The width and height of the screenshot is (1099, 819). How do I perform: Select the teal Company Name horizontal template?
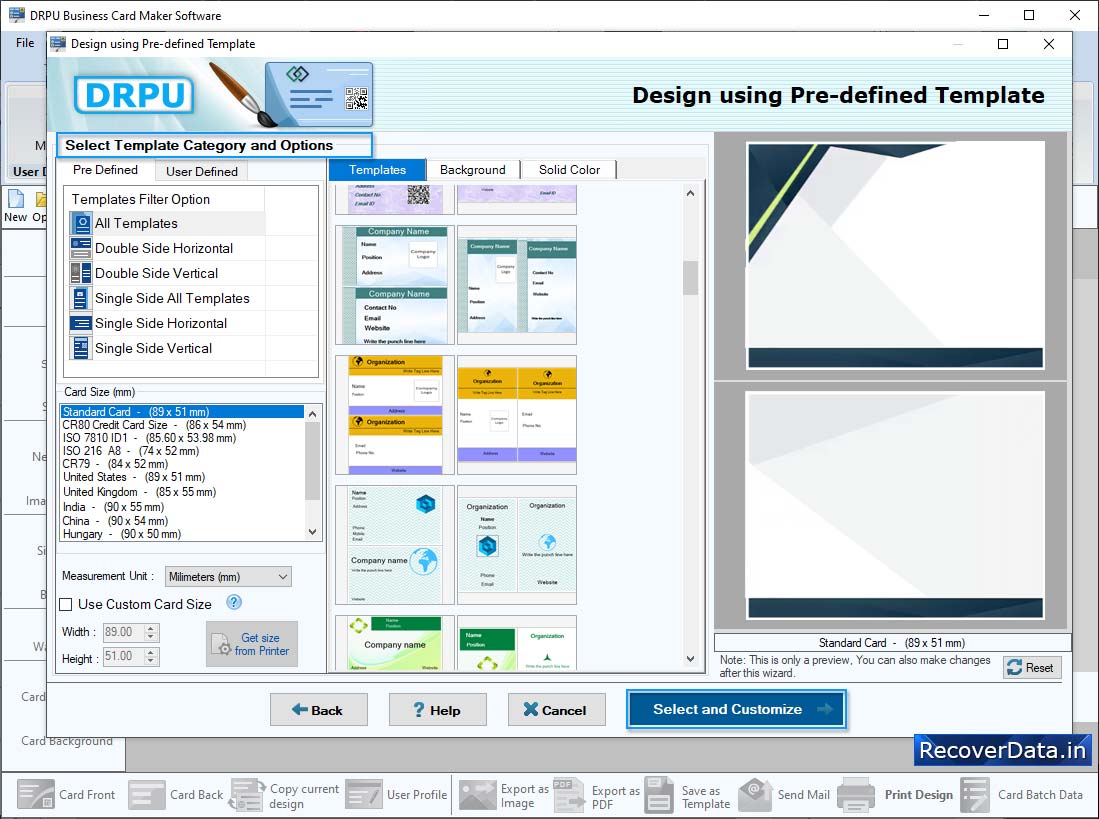point(395,285)
